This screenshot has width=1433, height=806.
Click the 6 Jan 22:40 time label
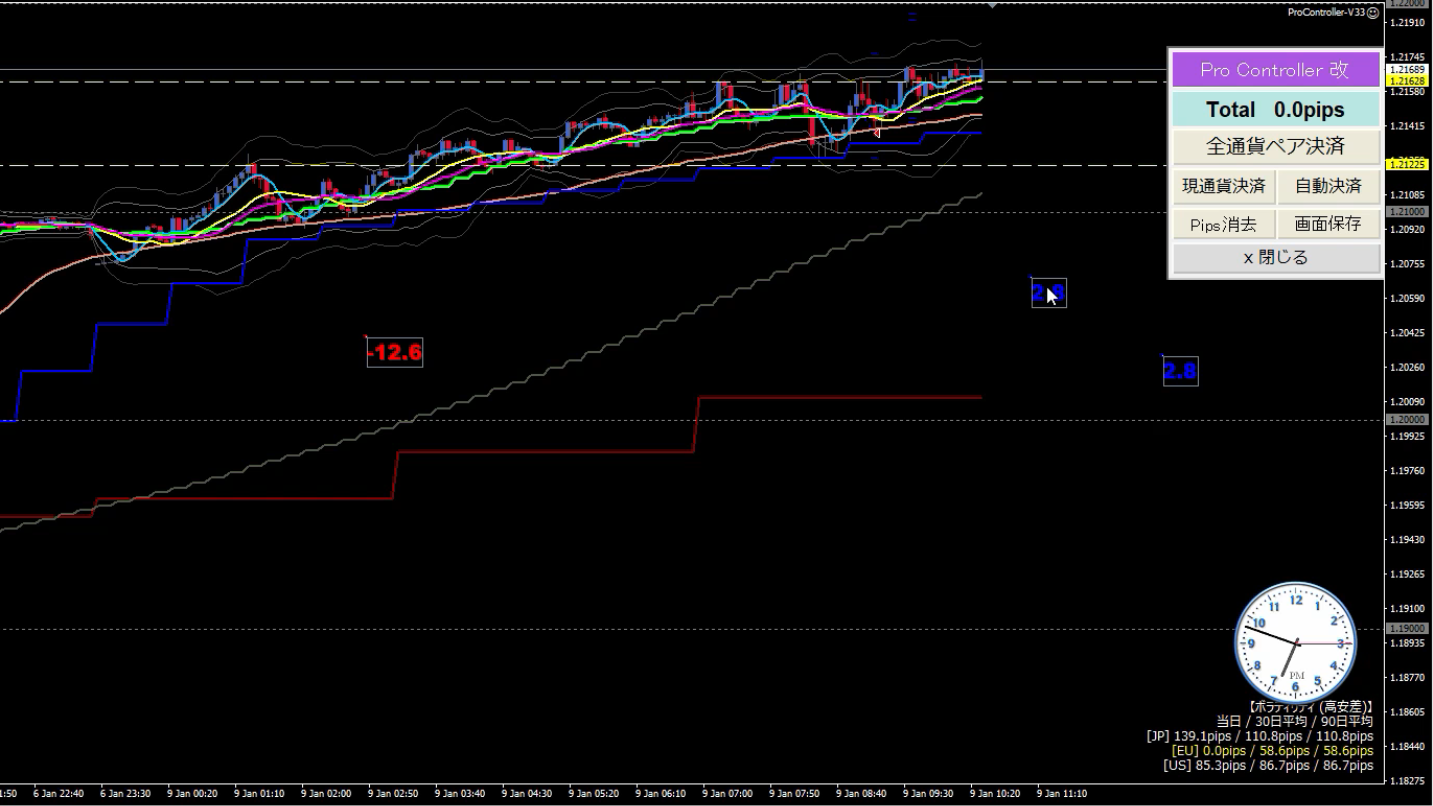pos(58,794)
